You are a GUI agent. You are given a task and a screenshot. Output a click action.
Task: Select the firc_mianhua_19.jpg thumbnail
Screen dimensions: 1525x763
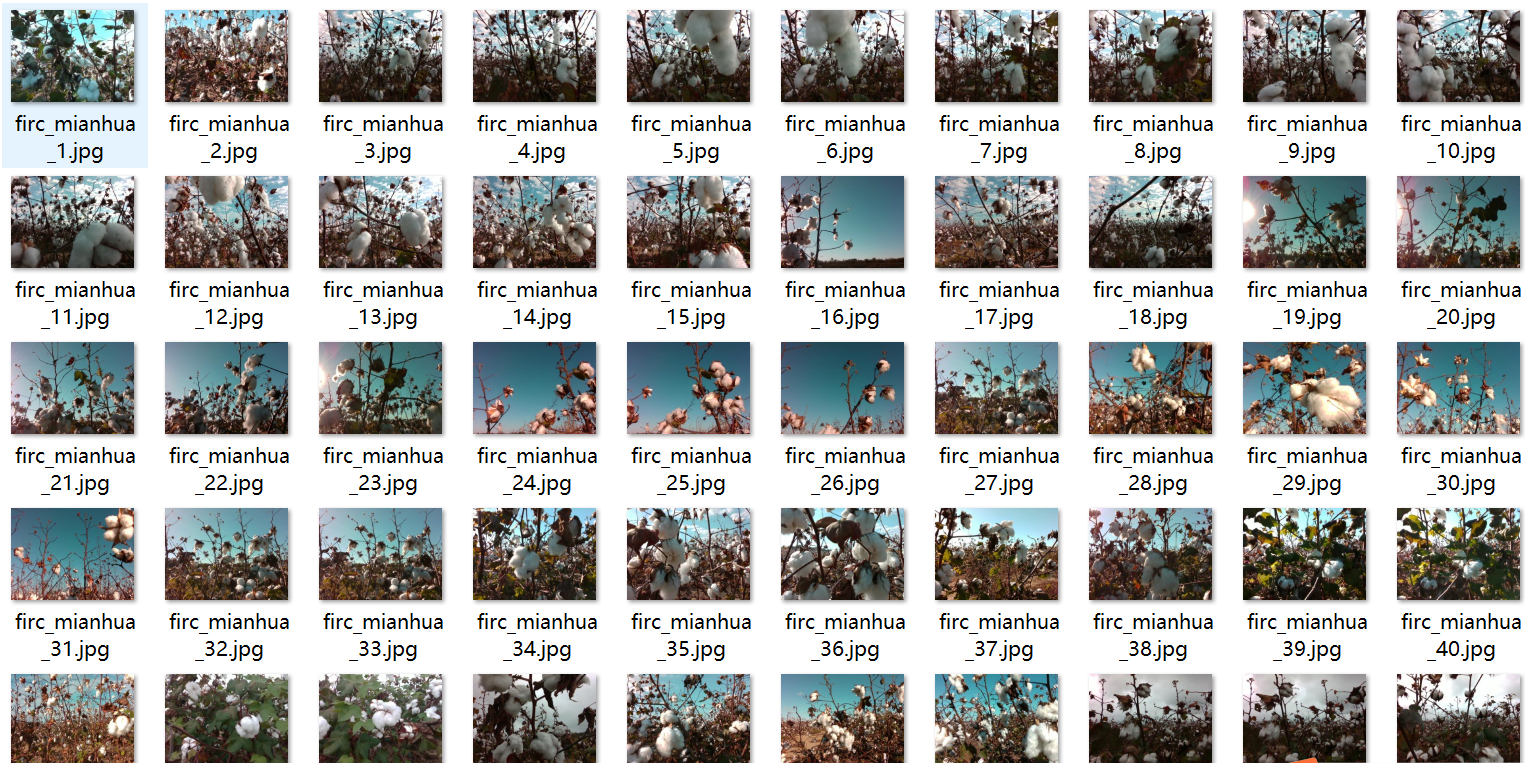1305,222
